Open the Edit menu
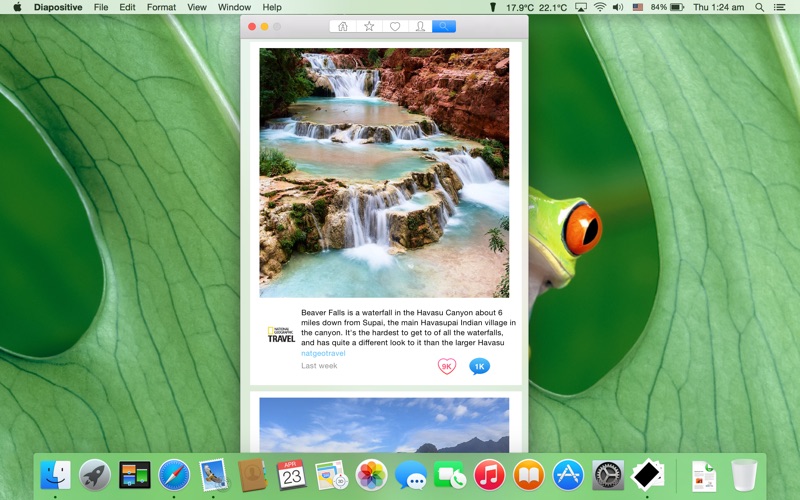Viewport: 800px width, 500px height. click(127, 7)
